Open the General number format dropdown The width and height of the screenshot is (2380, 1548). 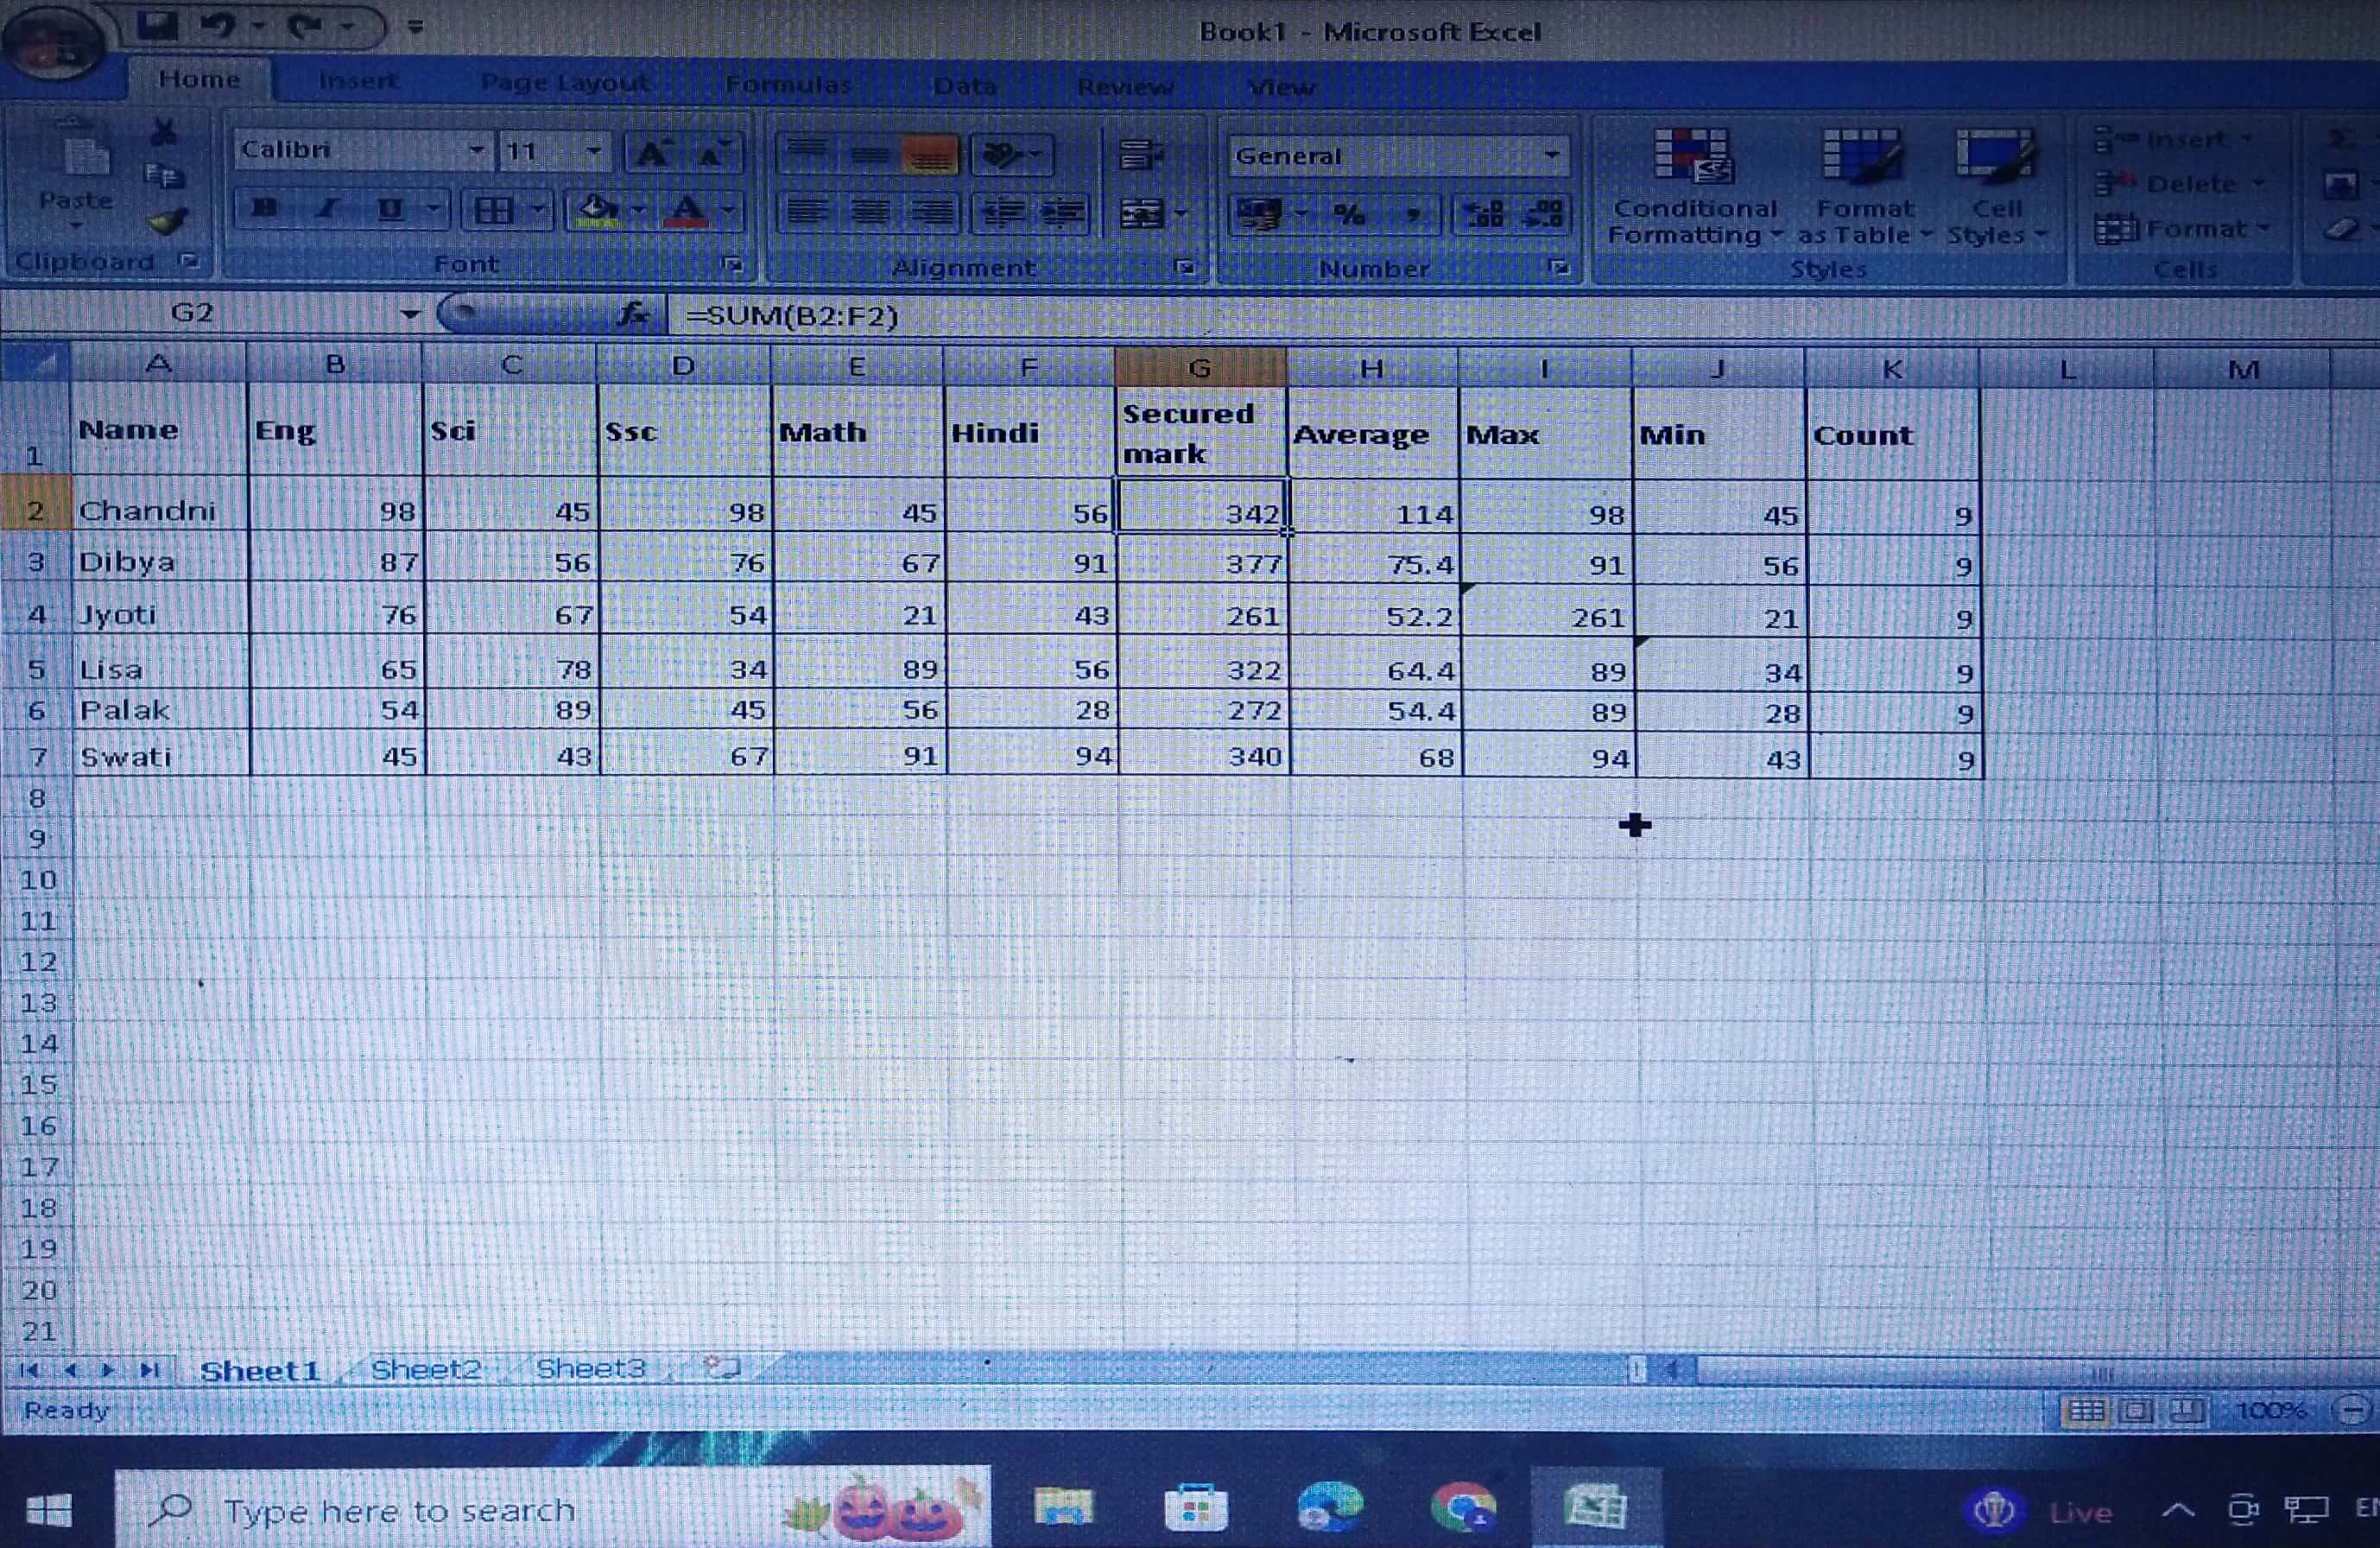pos(1551,156)
